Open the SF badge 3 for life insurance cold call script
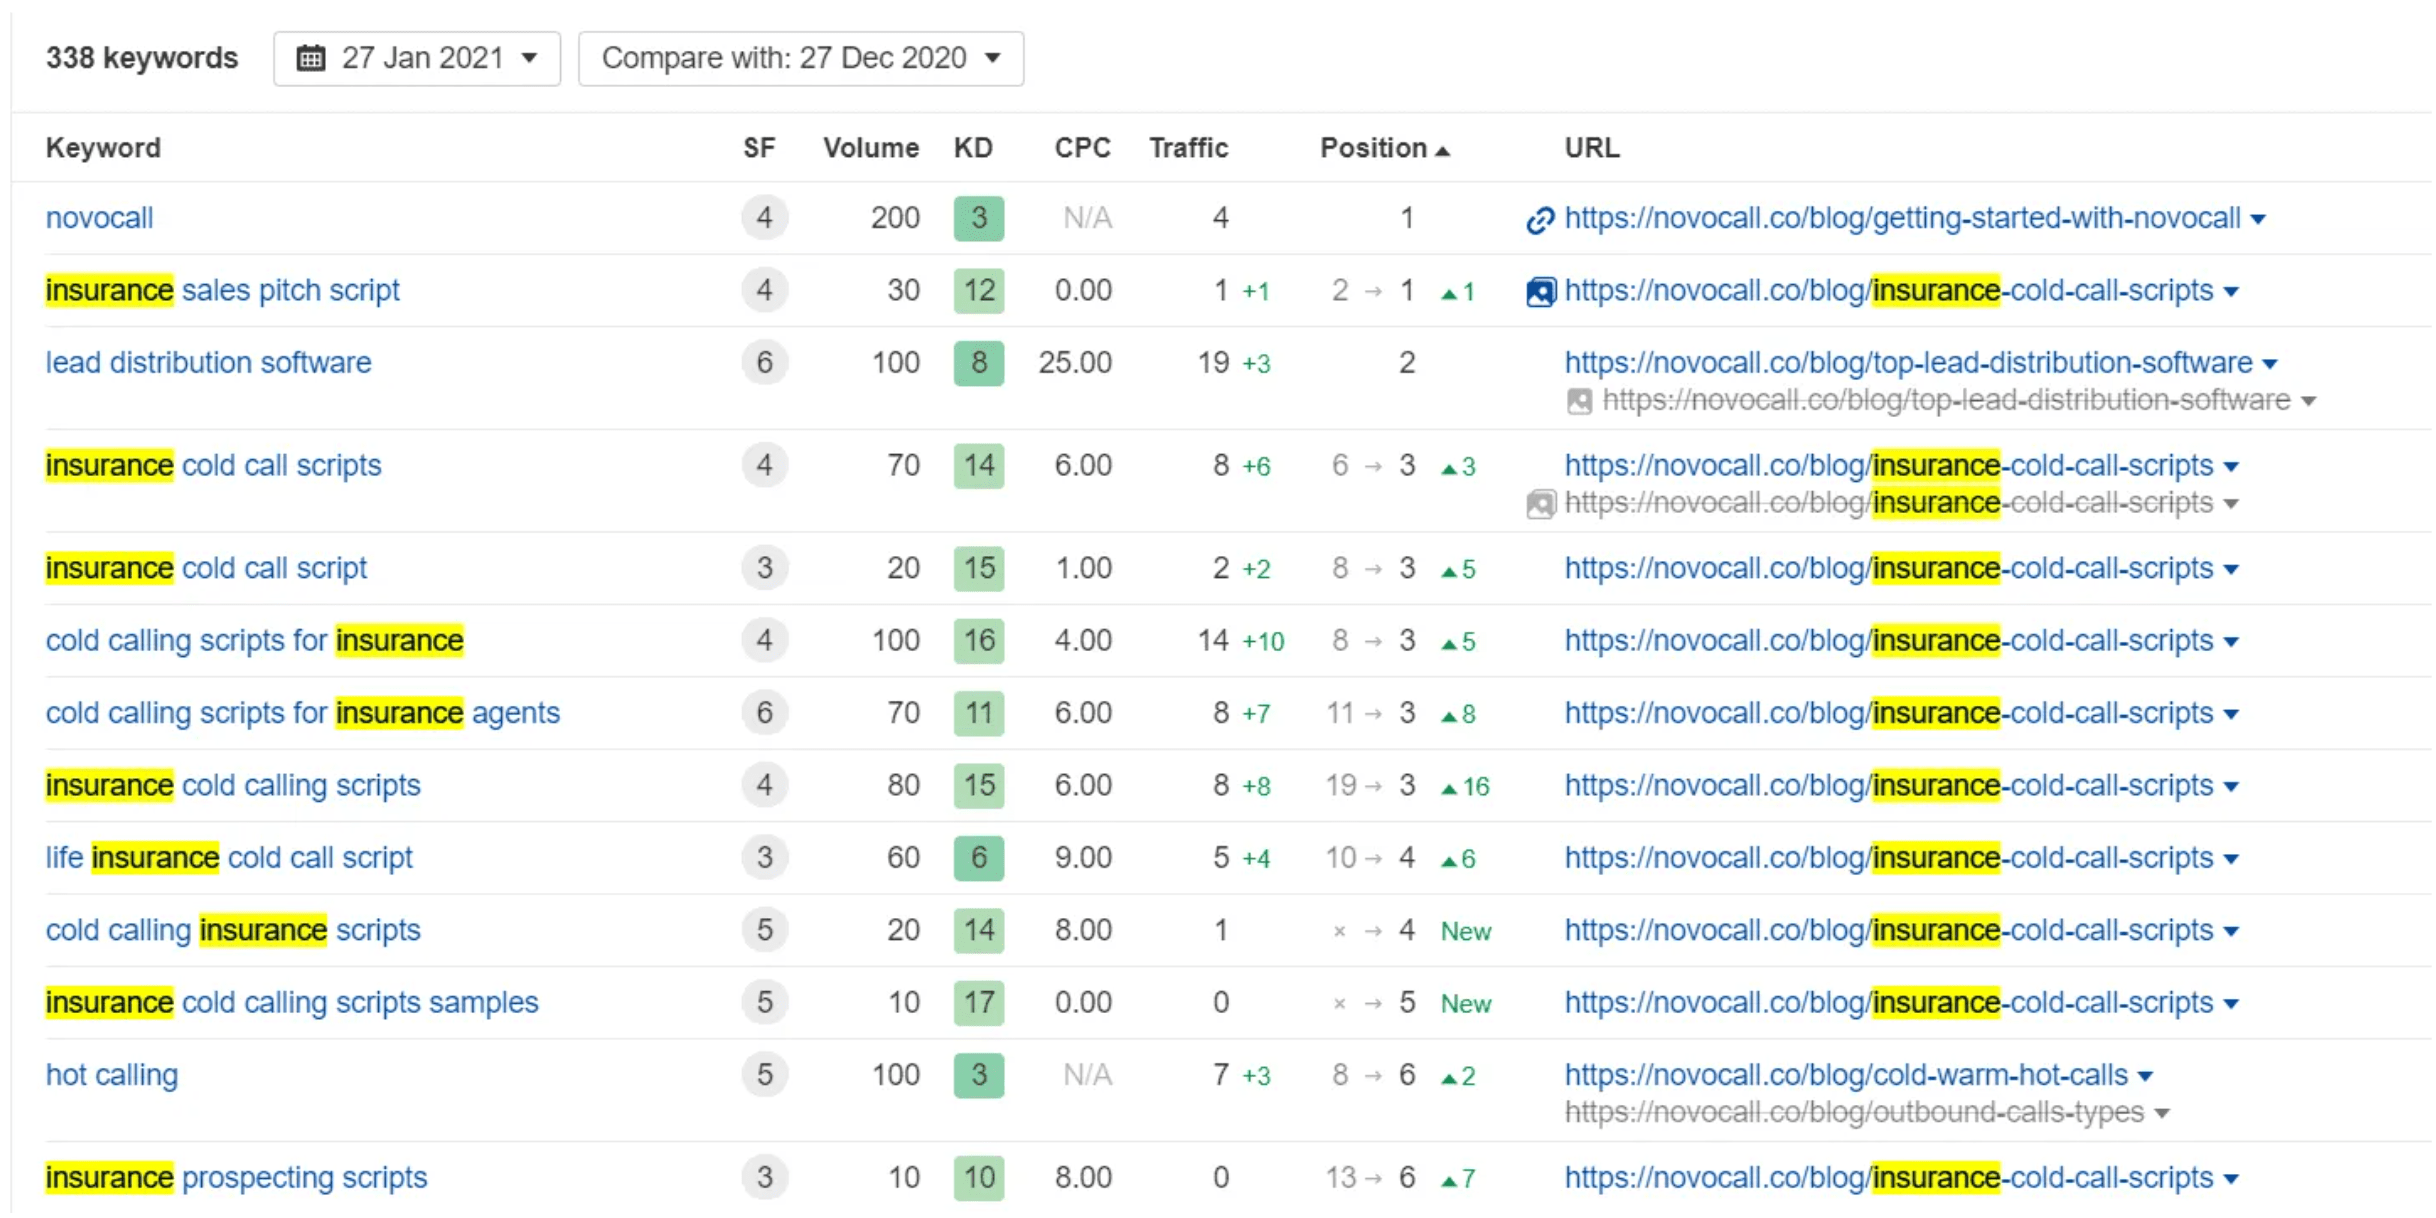The image size is (2436, 1218). click(764, 858)
